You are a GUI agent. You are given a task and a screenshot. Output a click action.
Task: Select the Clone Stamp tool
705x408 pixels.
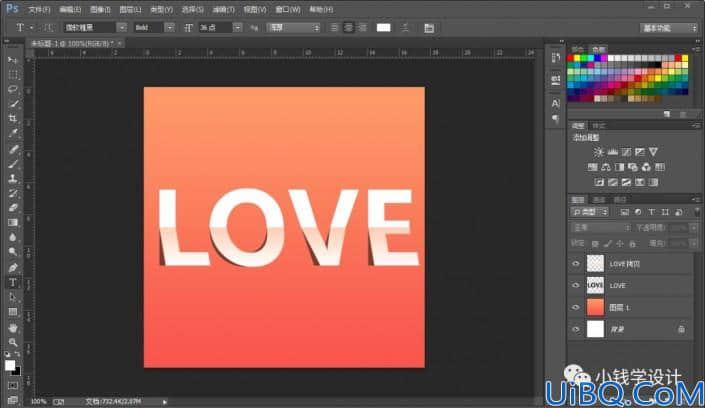click(x=13, y=179)
